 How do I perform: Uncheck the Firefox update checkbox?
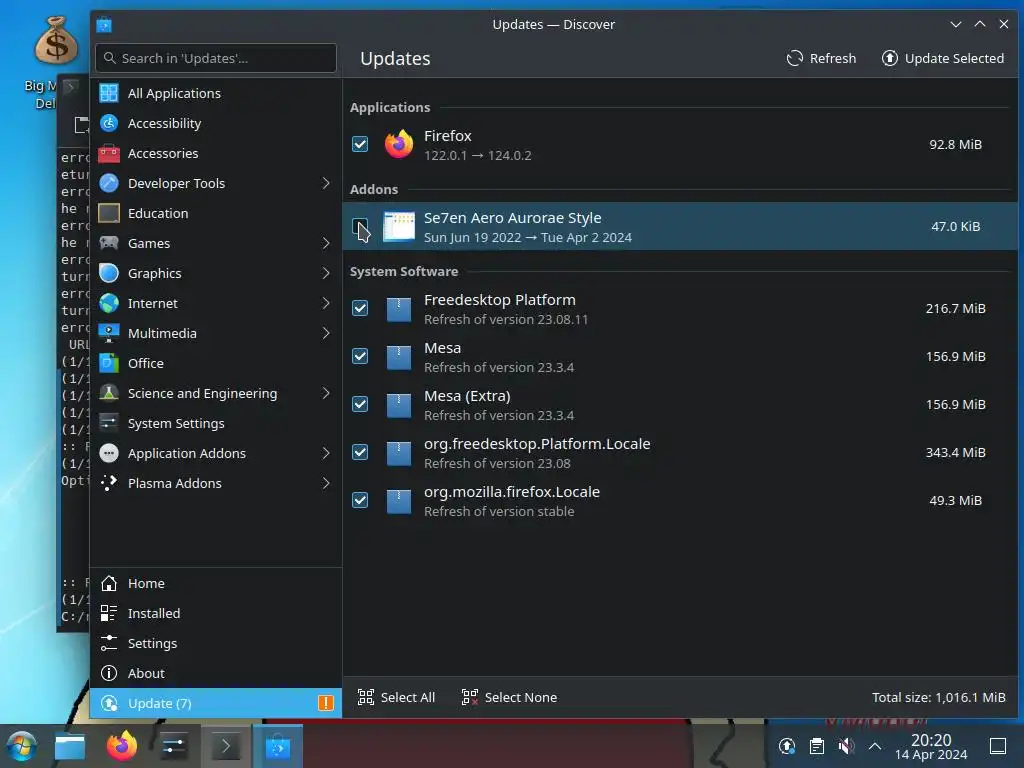click(360, 144)
